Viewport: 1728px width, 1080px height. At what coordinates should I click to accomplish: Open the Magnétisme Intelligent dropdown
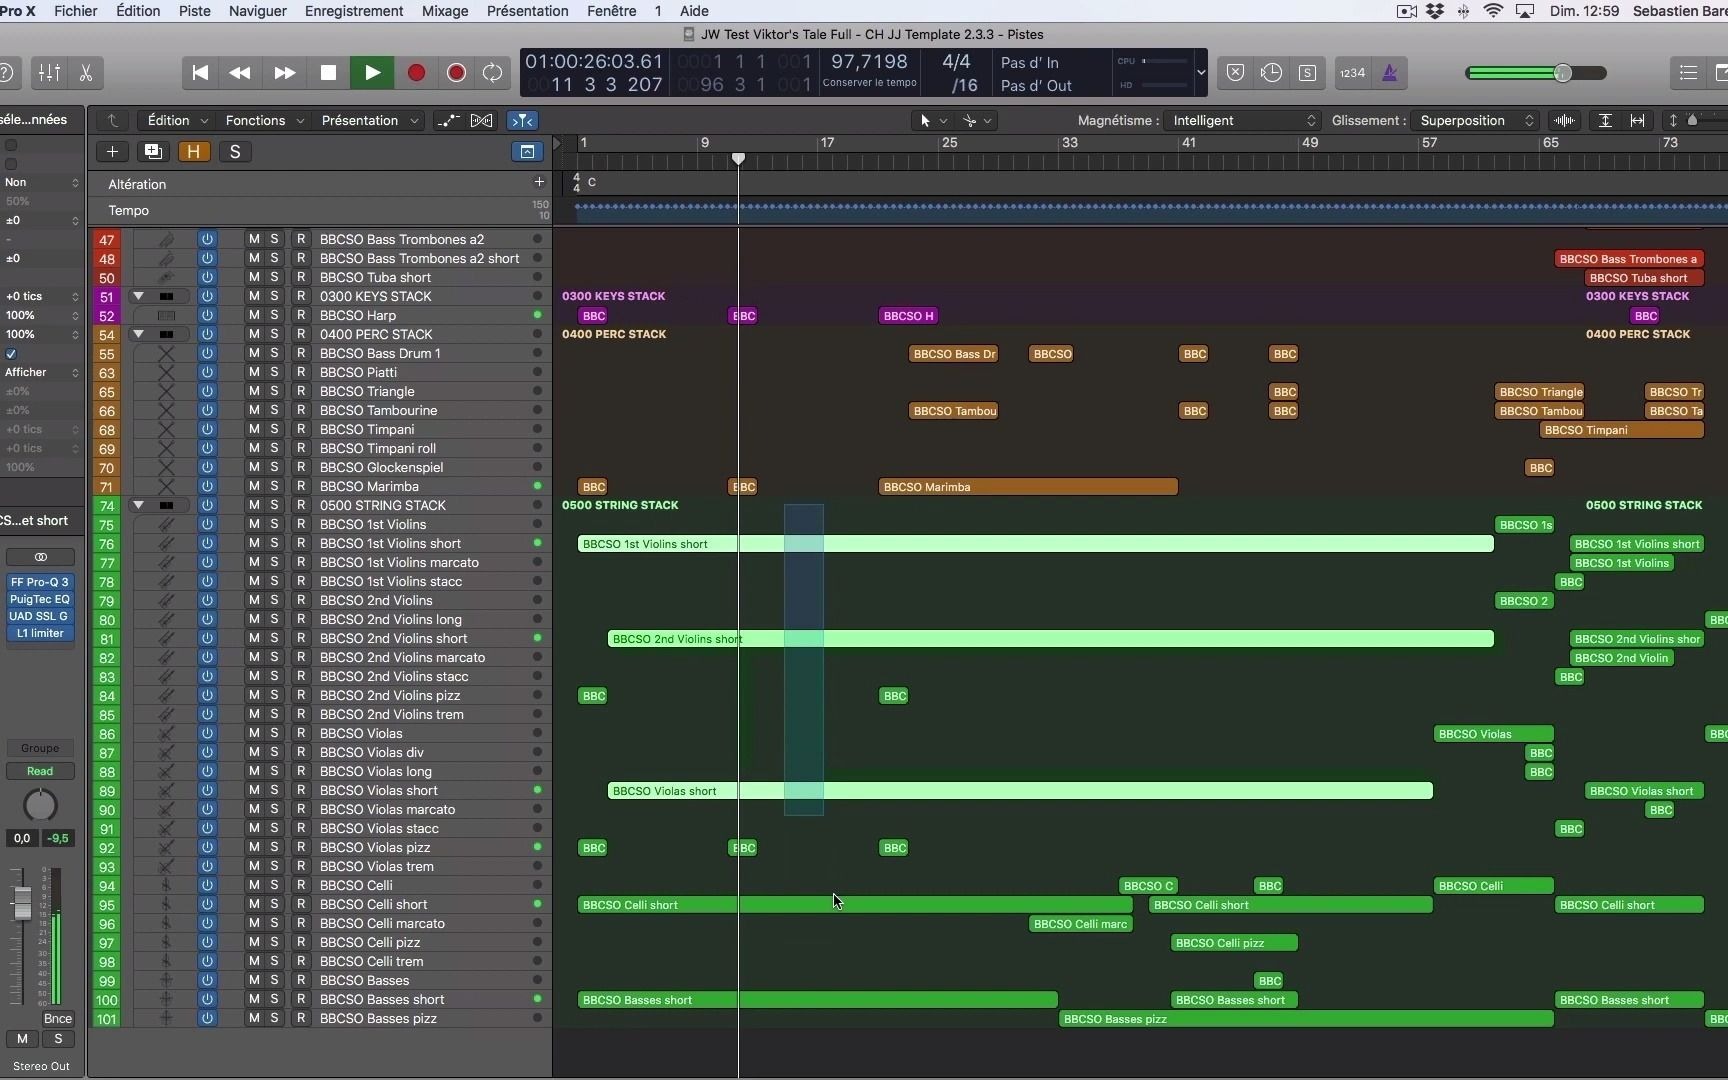tap(1242, 120)
